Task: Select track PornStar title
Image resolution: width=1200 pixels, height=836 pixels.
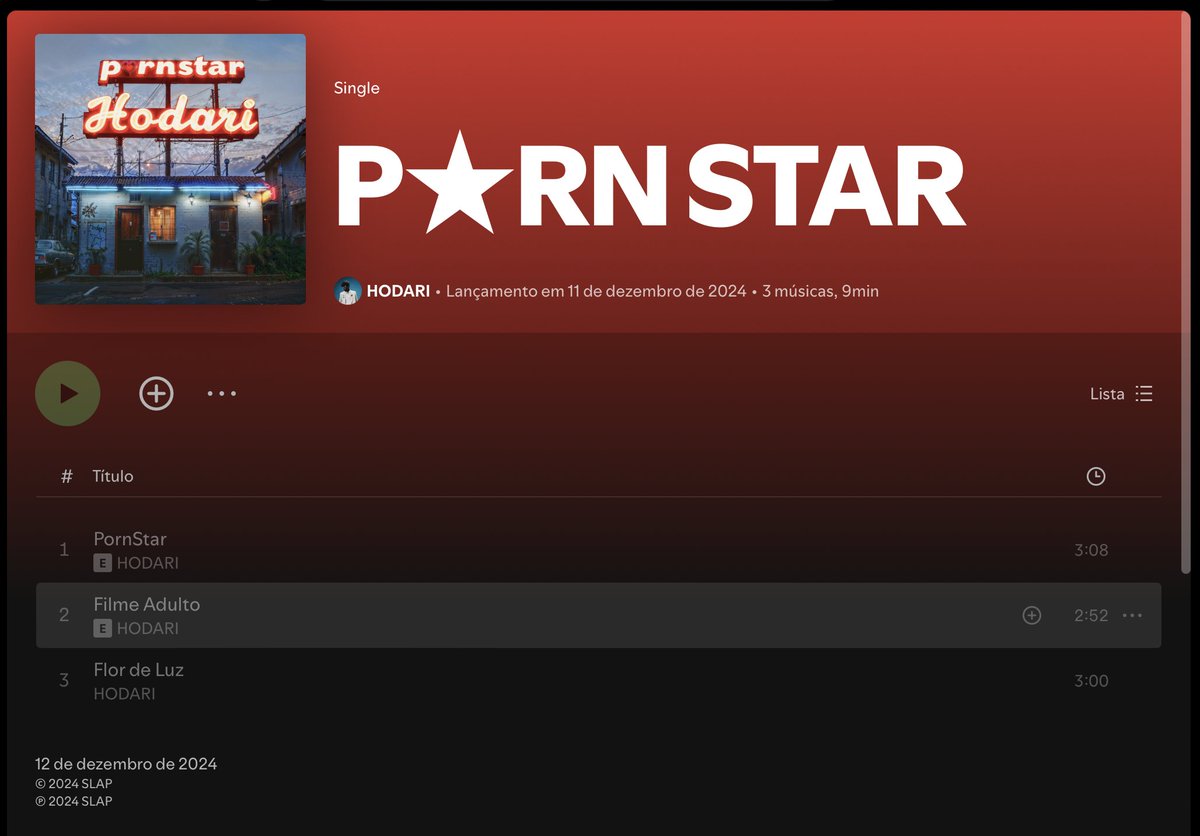Action: coord(130,539)
